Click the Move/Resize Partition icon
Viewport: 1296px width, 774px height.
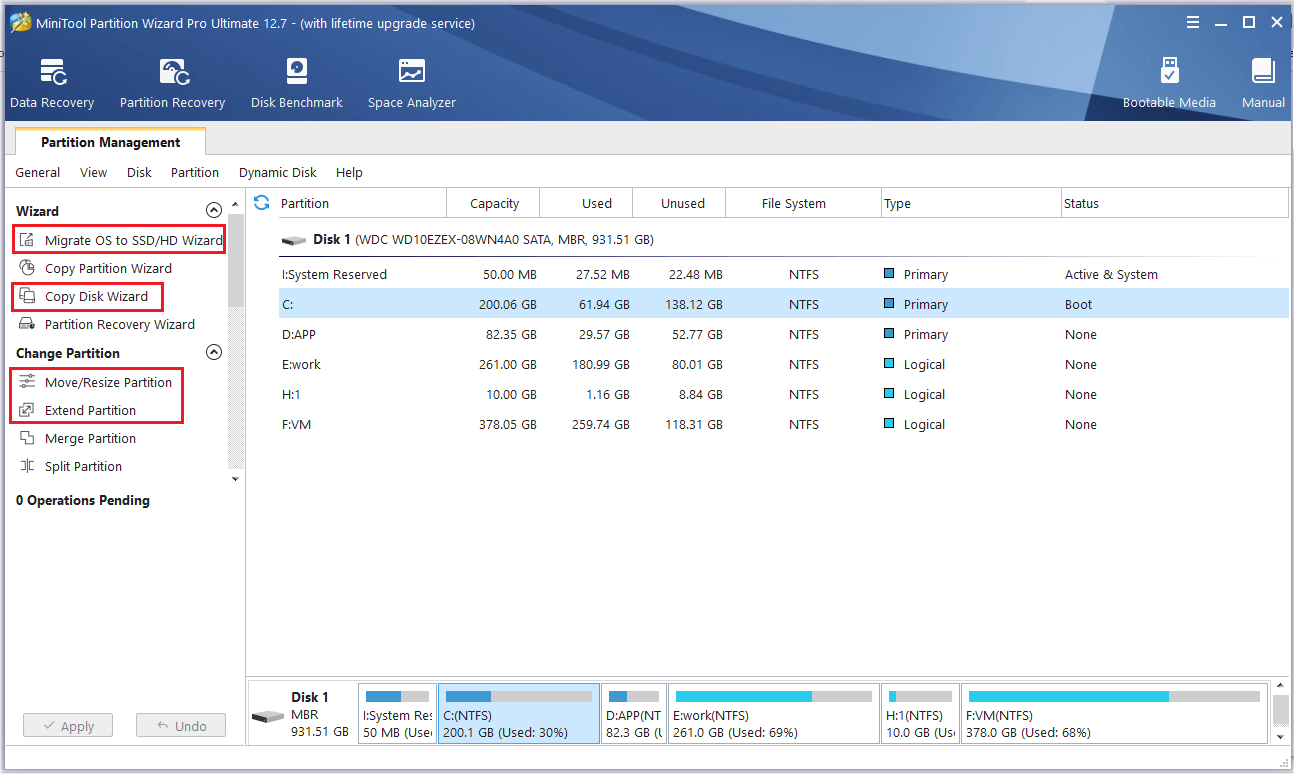click(27, 382)
